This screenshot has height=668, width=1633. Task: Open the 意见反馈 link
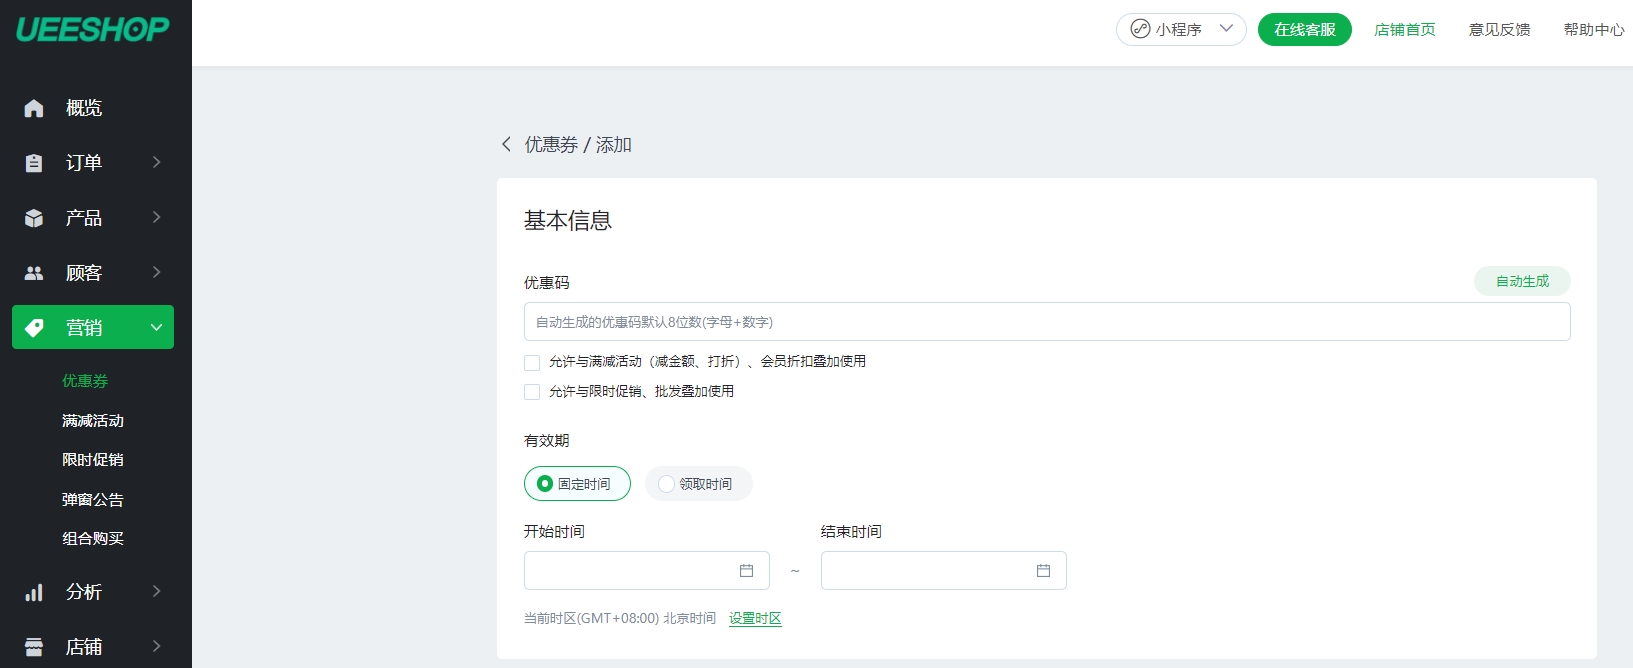coord(1499,29)
